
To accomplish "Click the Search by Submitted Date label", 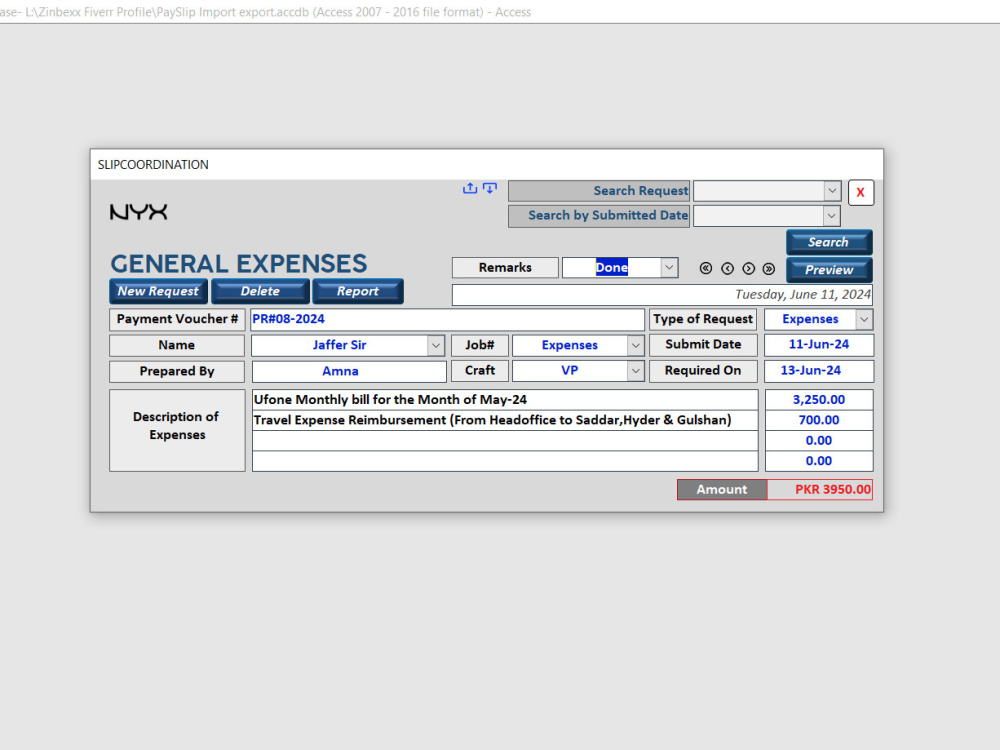I will pyautogui.click(x=599, y=216).
